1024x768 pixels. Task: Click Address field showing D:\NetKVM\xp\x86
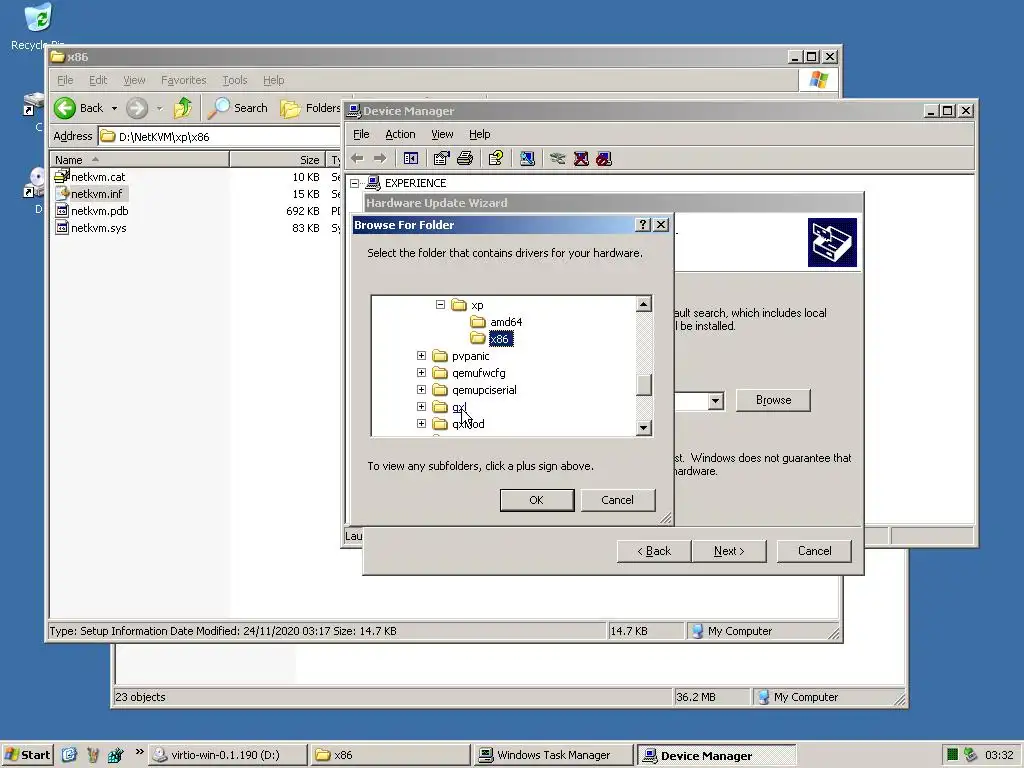click(219, 136)
